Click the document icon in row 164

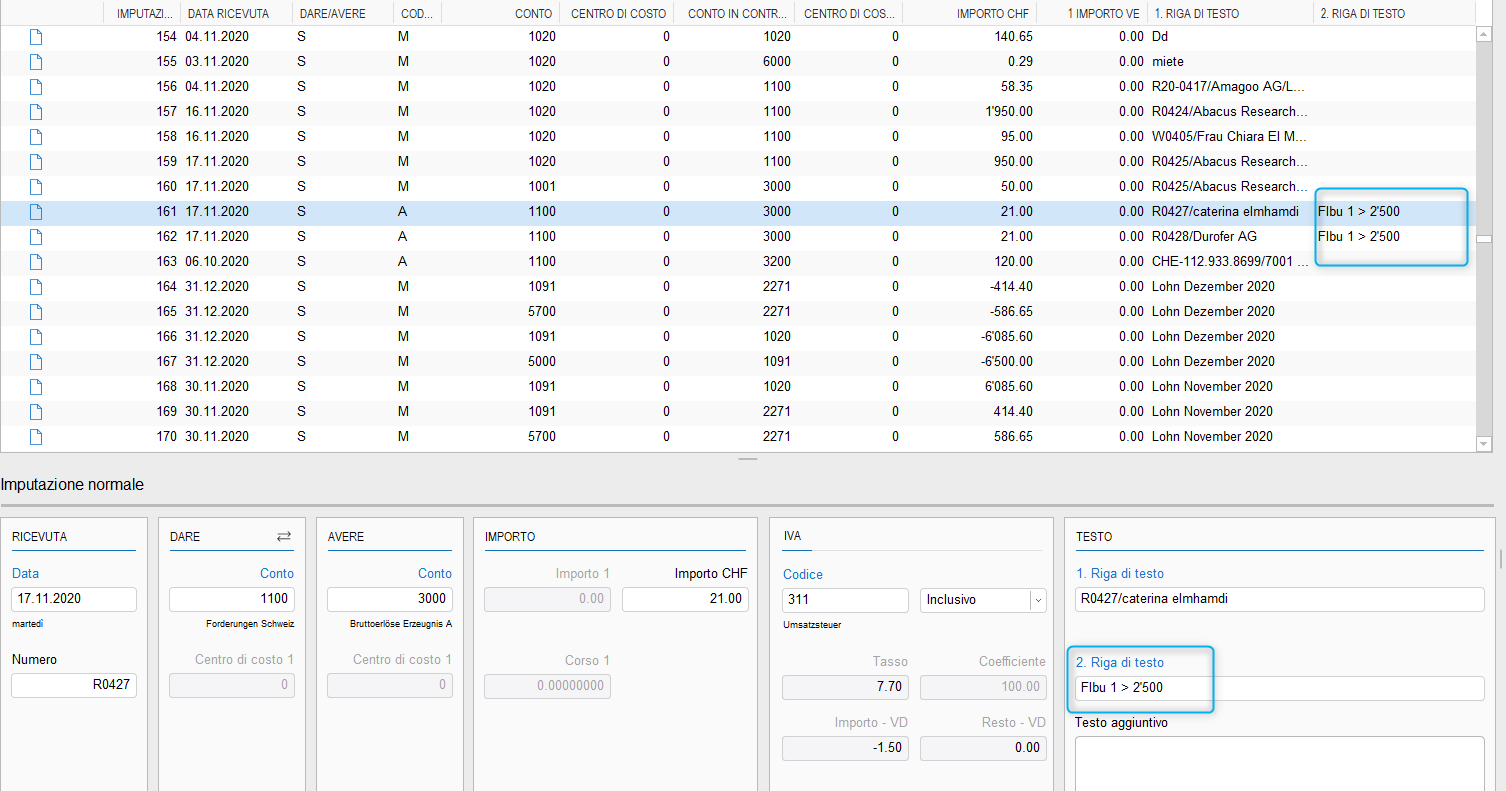coord(36,286)
